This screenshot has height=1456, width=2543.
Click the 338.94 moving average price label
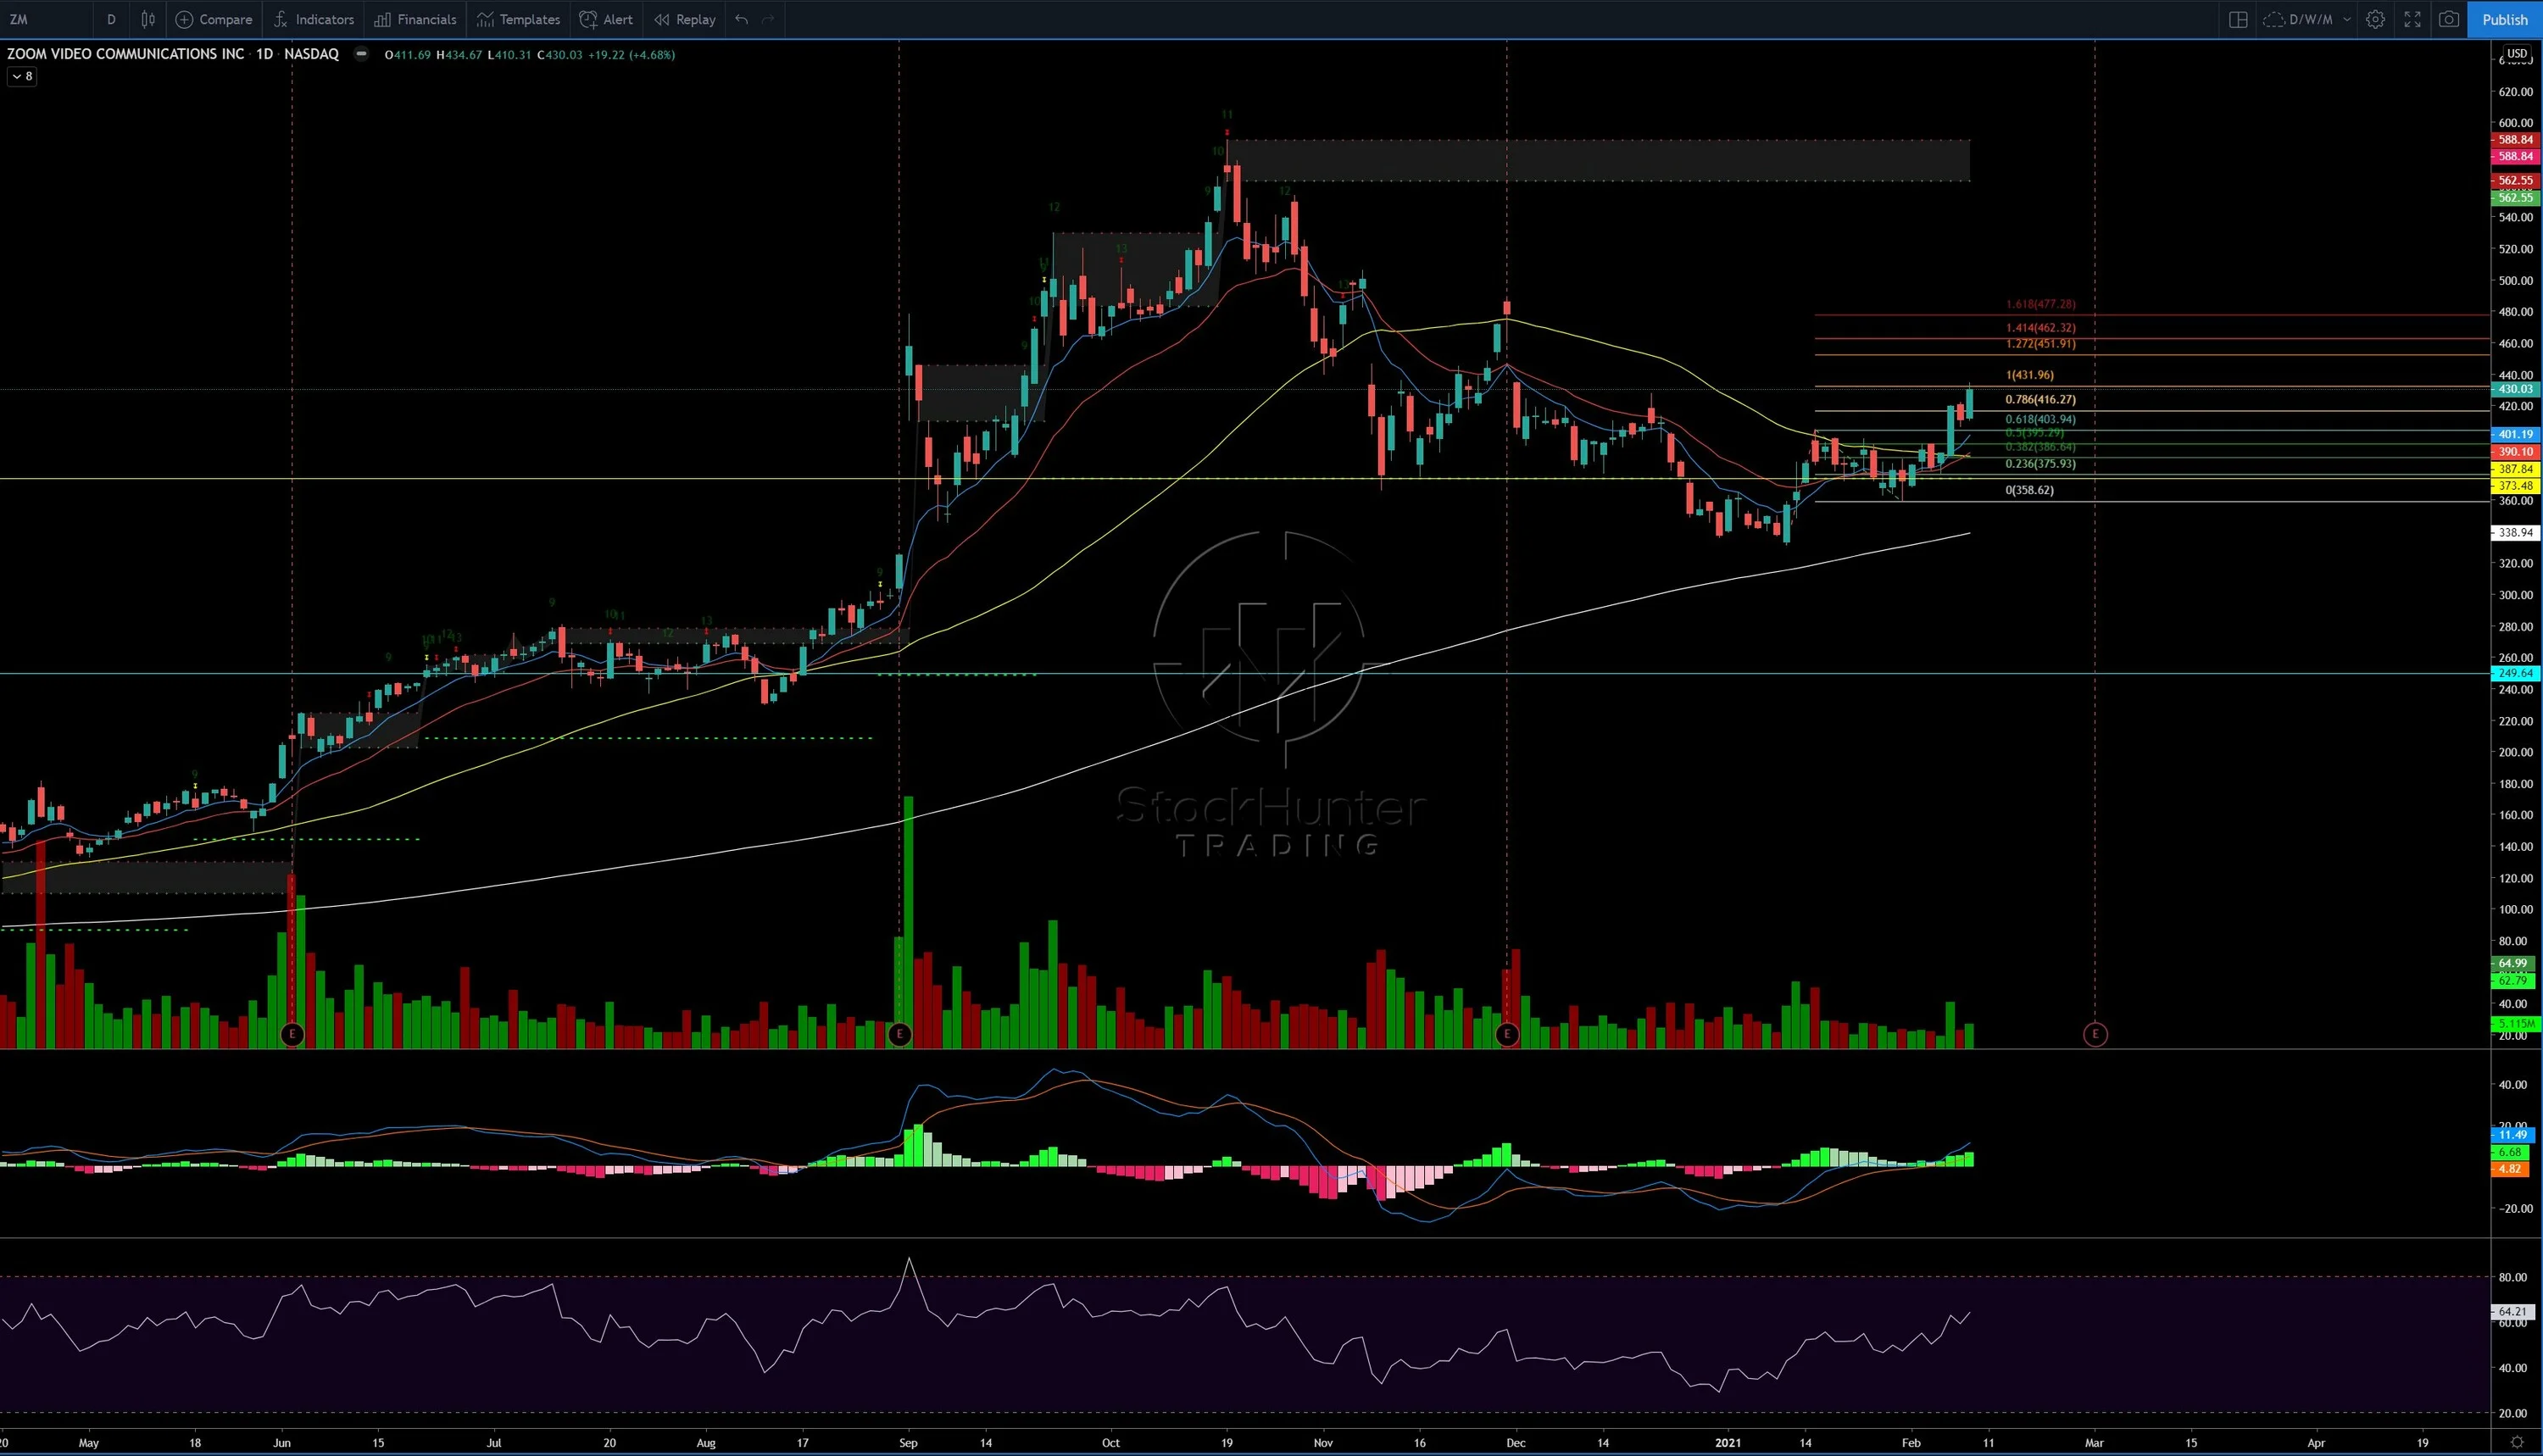pyautogui.click(x=2515, y=533)
